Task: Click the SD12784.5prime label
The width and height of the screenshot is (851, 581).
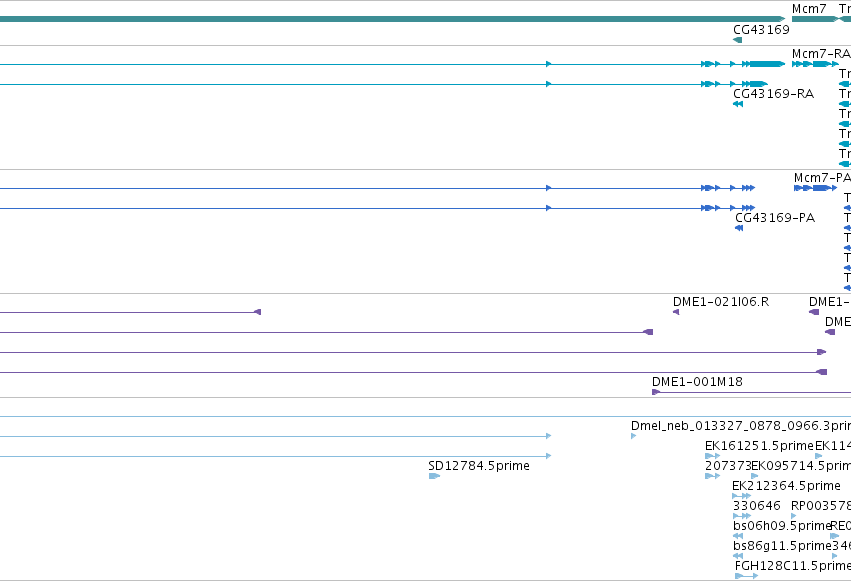Action: (479, 466)
